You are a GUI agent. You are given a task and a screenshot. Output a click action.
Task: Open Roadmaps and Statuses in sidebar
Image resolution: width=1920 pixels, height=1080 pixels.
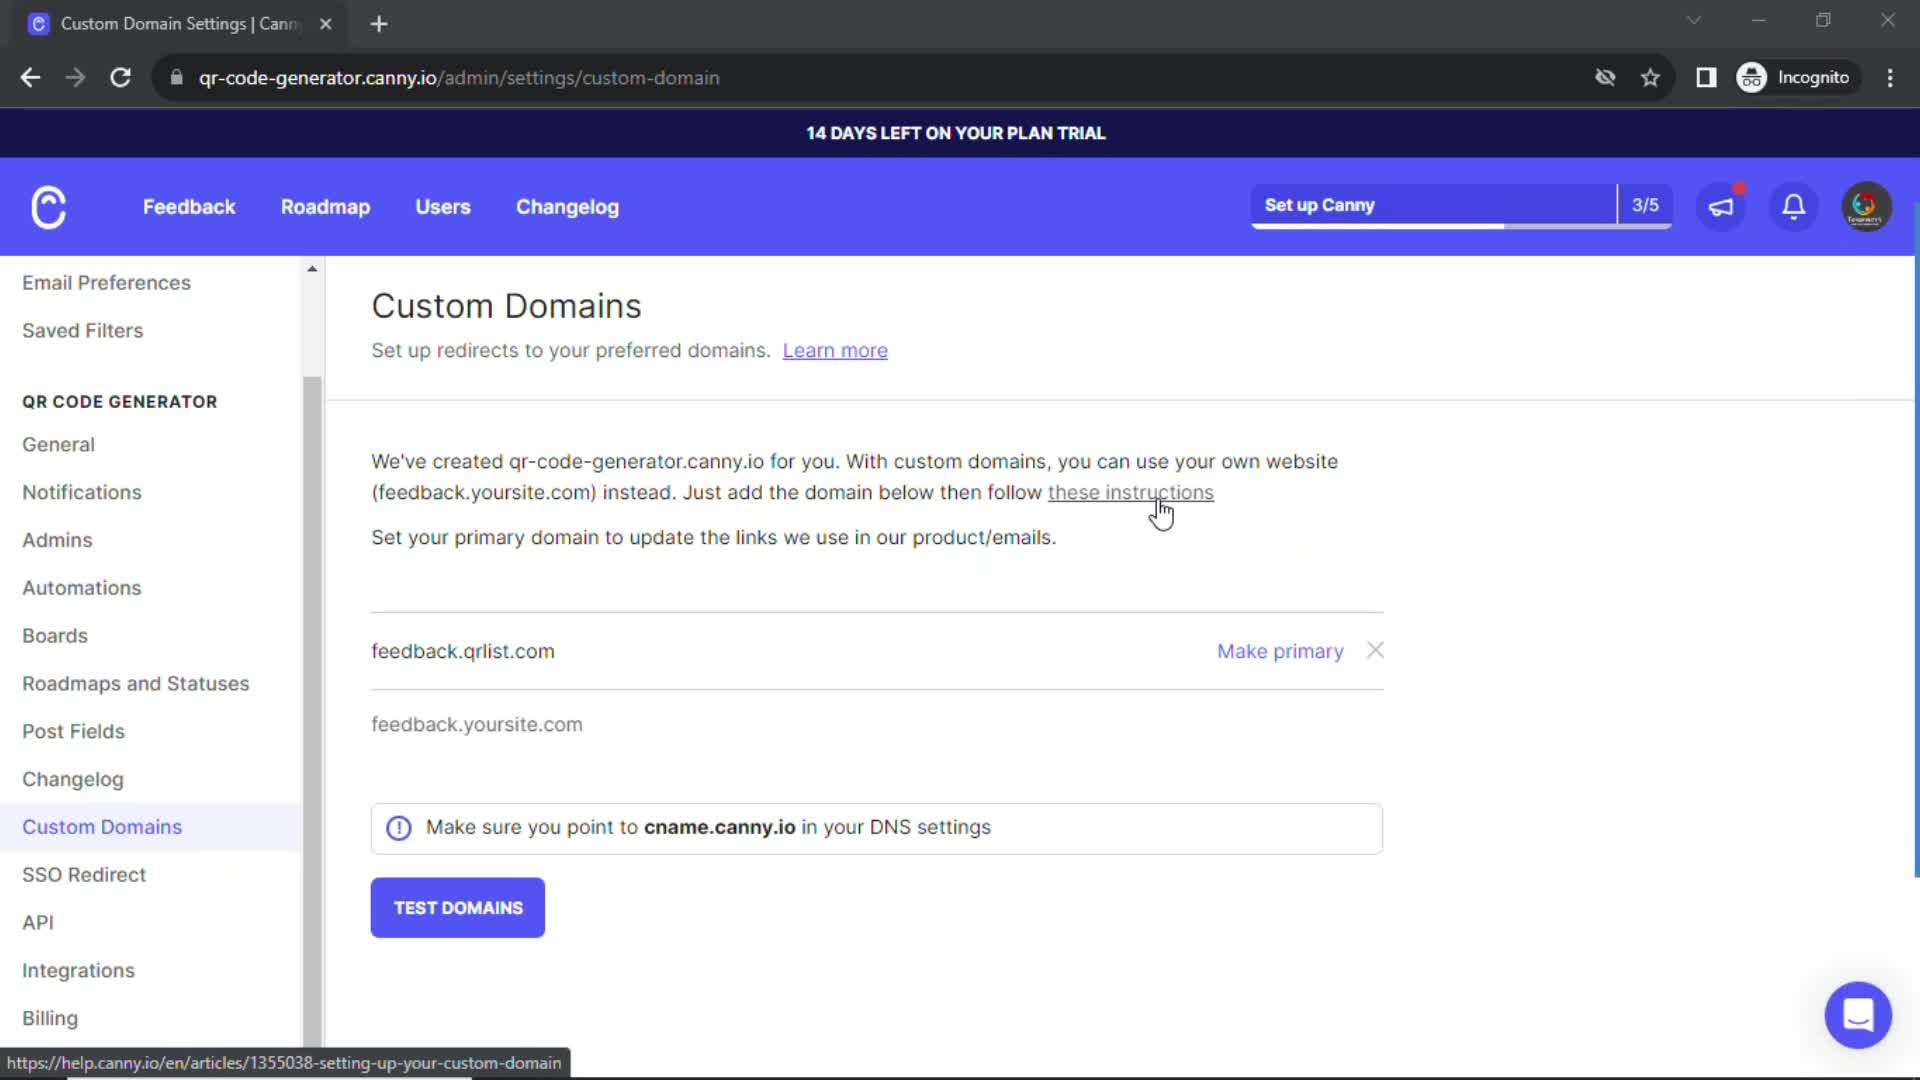pos(136,684)
